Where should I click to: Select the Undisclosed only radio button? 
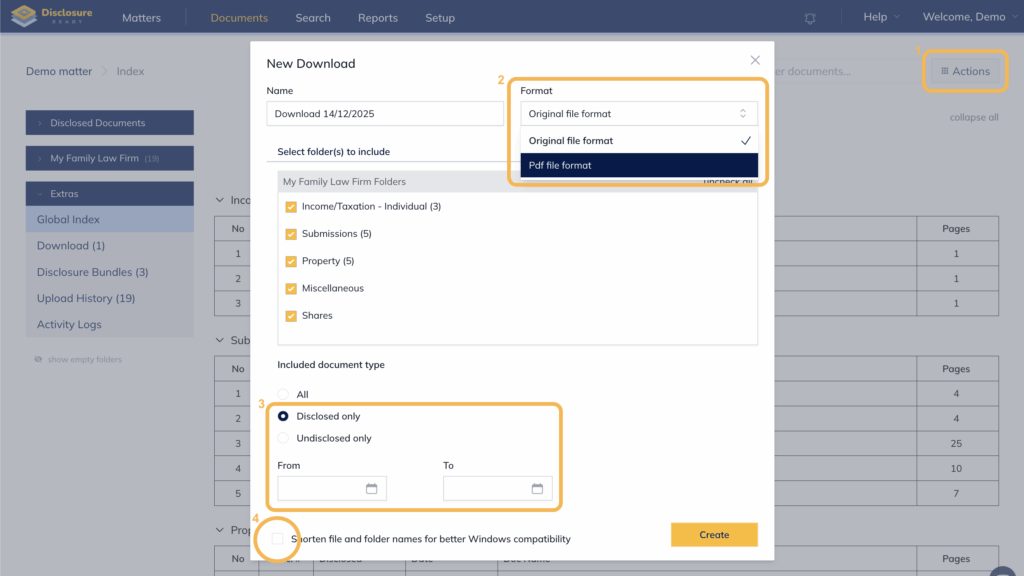click(283, 438)
